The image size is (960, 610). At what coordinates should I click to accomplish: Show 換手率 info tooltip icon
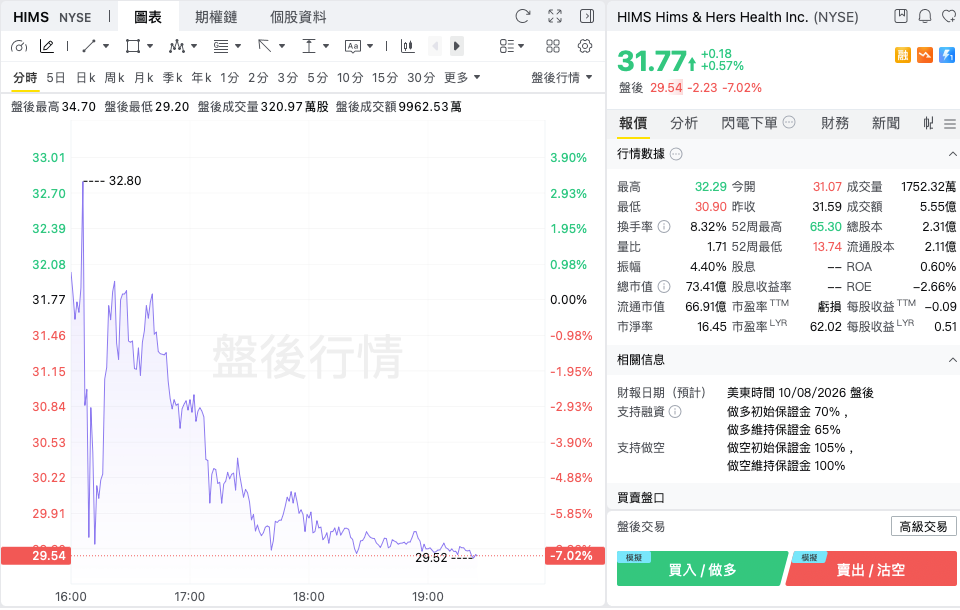pyautogui.click(x=664, y=227)
